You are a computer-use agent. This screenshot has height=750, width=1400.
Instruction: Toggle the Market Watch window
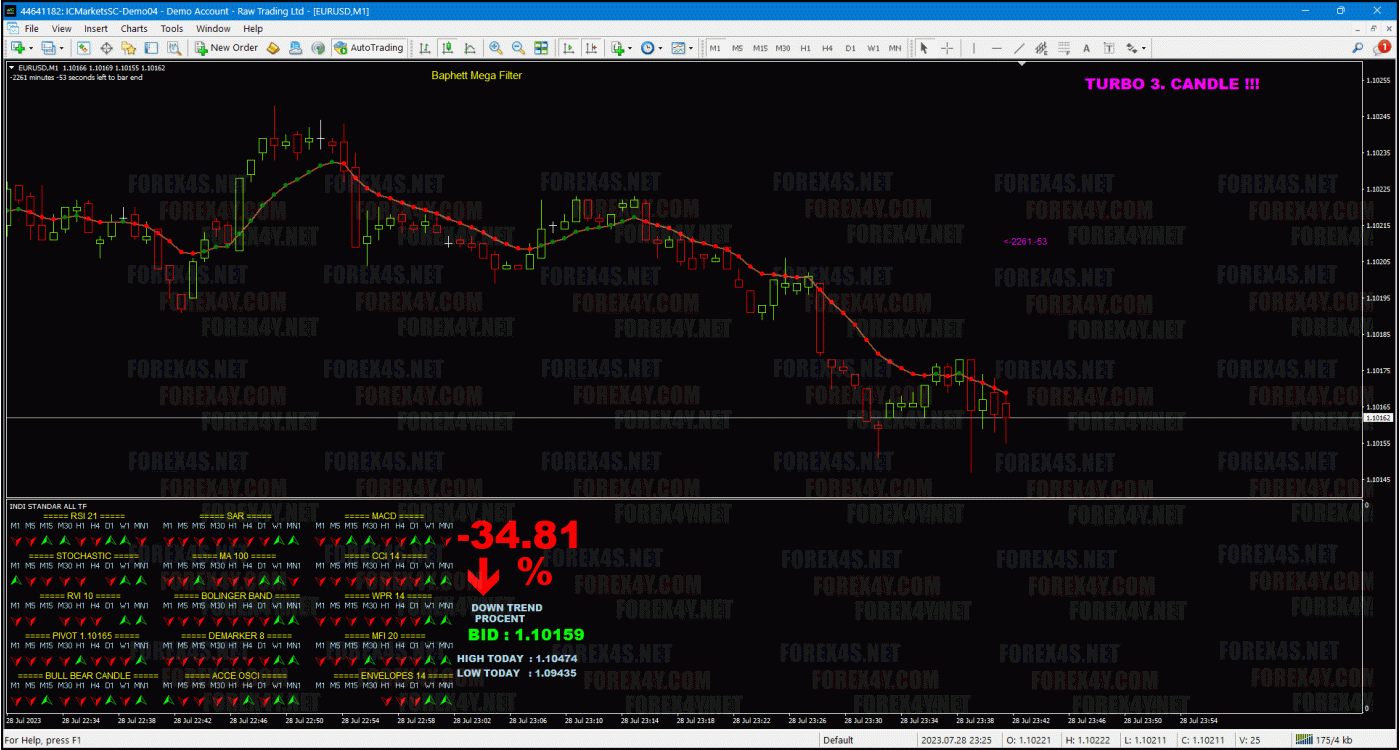[84, 48]
